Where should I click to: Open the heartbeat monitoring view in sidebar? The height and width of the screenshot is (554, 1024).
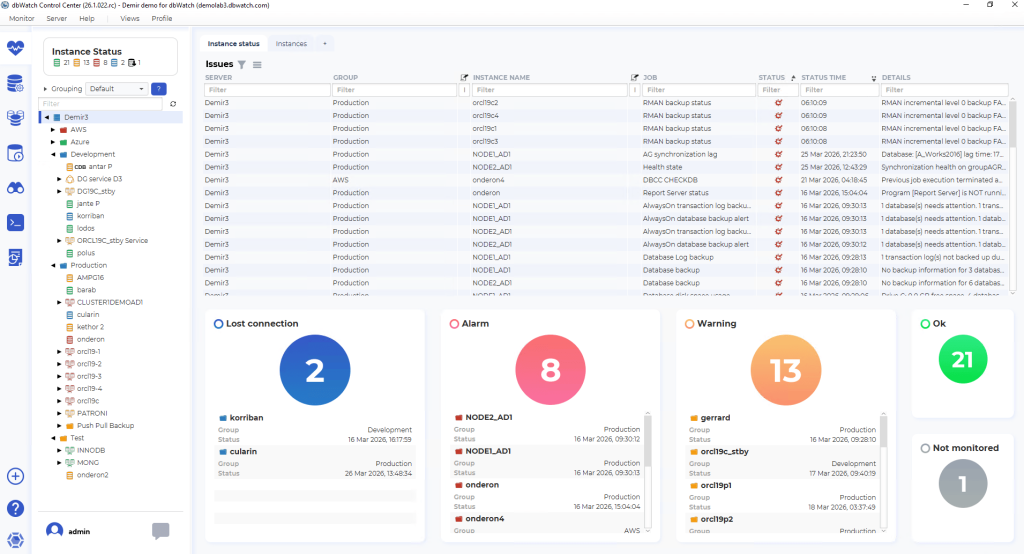tap(16, 48)
